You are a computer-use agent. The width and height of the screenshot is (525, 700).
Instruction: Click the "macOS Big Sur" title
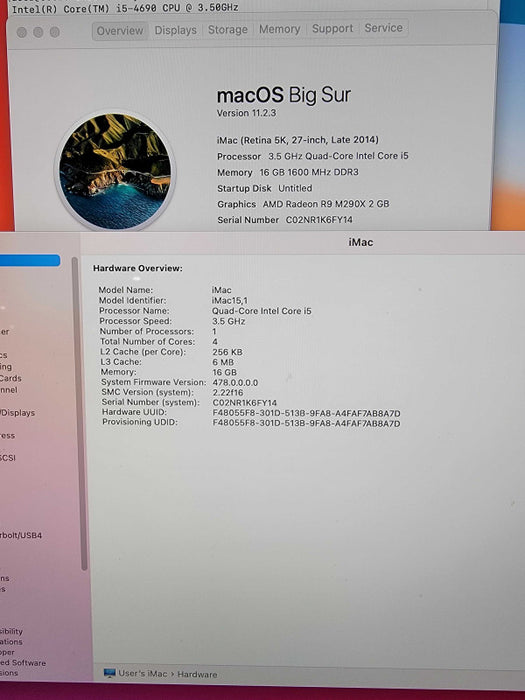pyautogui.click(x=284, y=95)
